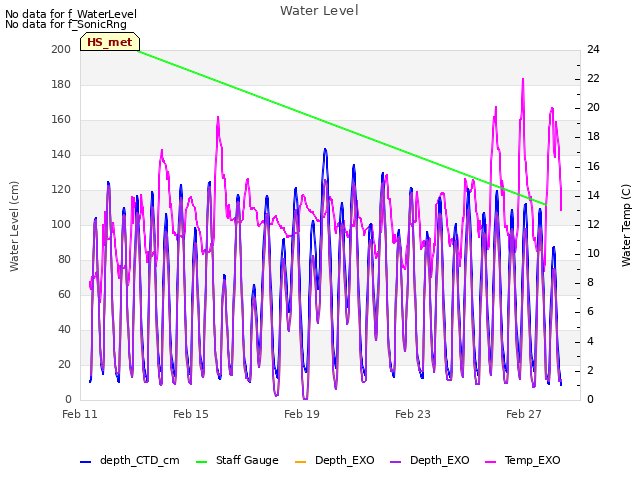This screenshot has width=640, height=480.
Task: Click the Feb 11 x-axis label
Action: pos(80,414)
